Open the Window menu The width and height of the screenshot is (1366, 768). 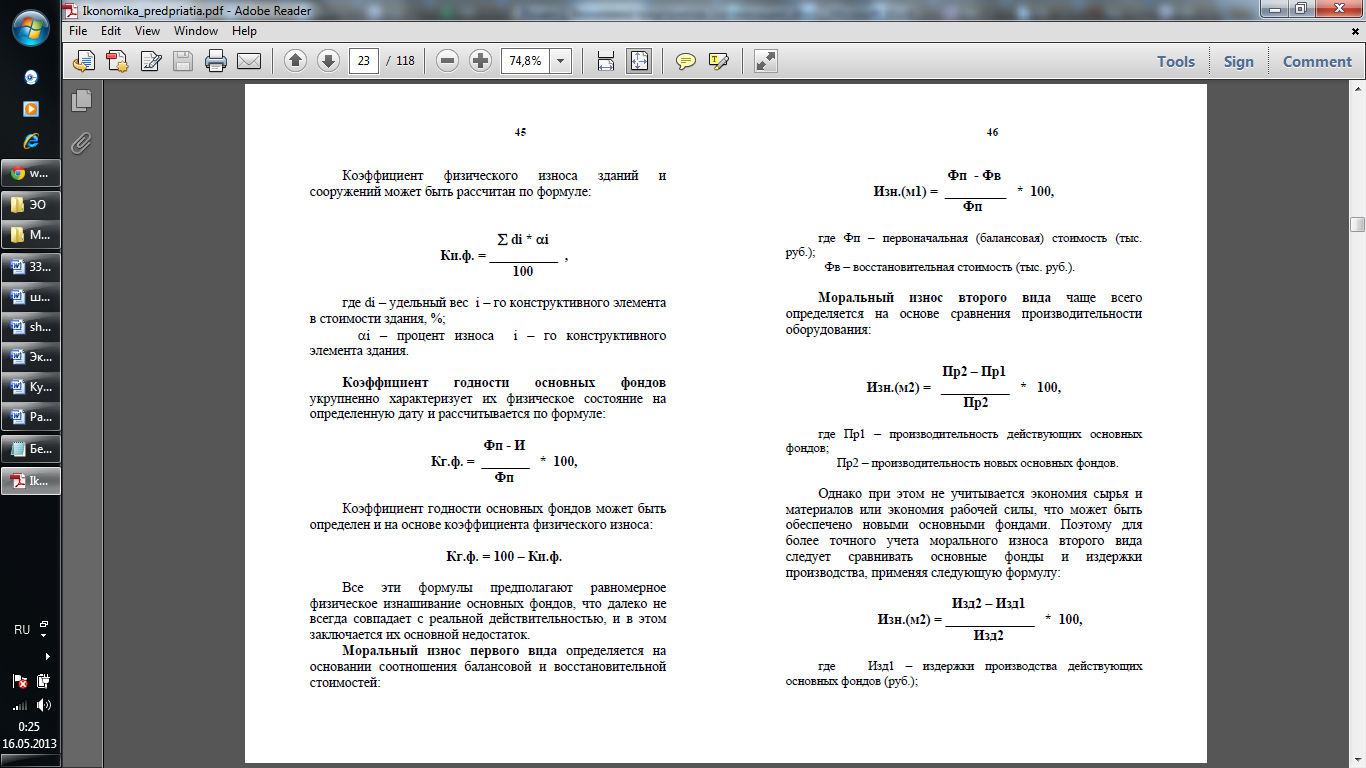point(196,31)
